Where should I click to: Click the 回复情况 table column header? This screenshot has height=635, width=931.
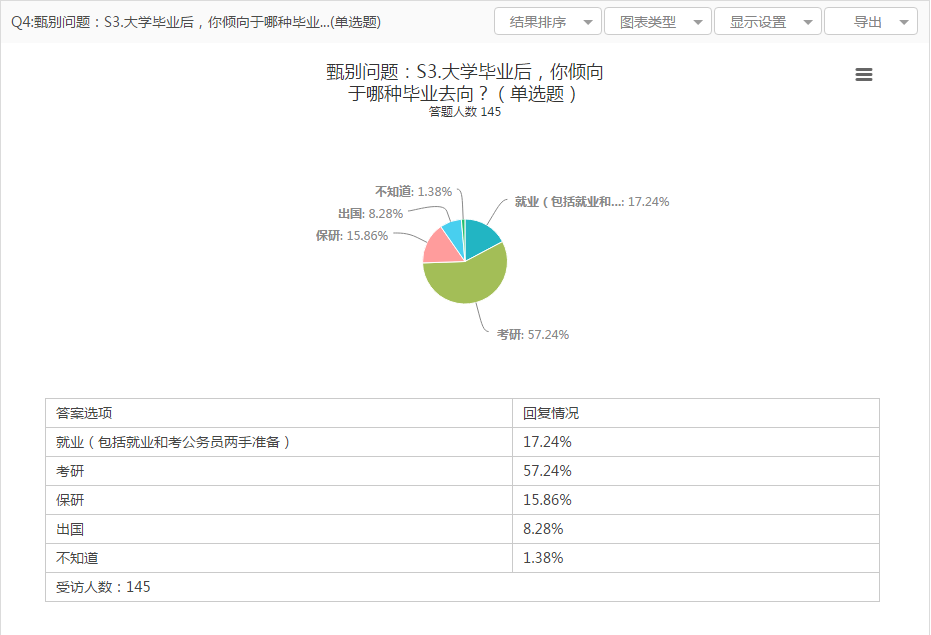[x=551, y=413]
